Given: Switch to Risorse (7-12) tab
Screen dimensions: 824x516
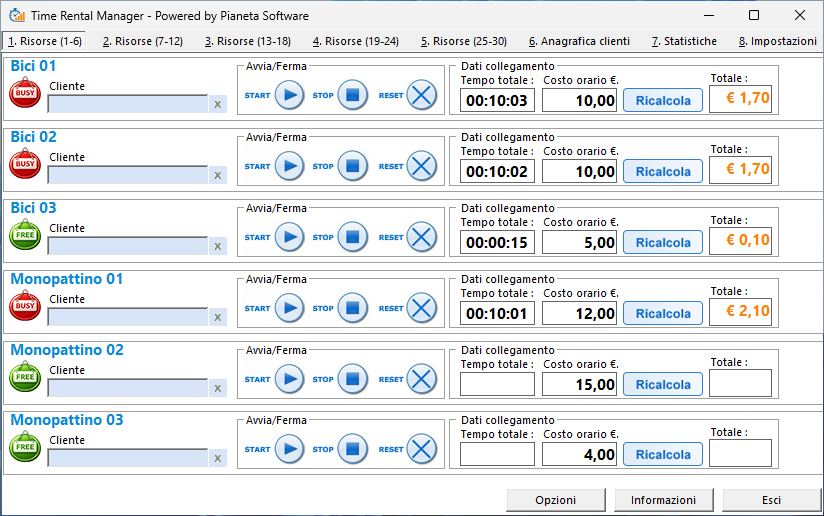Looking at the screenshot, I should [x=143, y=42].
